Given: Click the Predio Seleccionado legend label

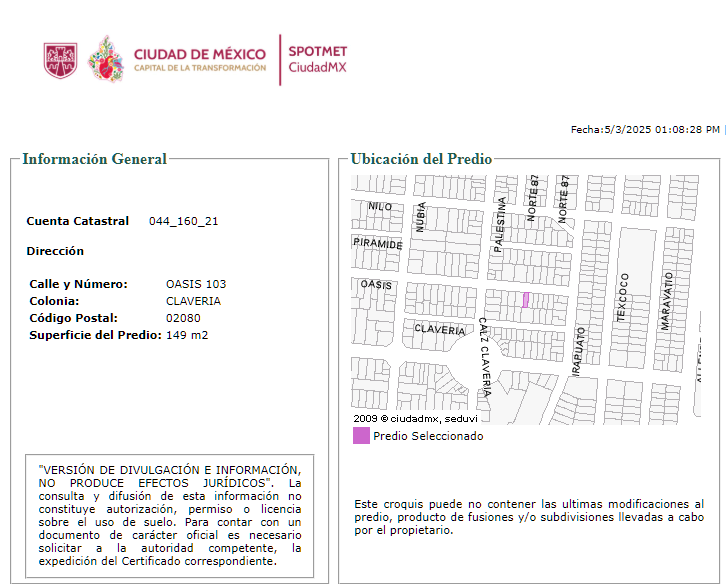Looking at the screenshot, I should (428, 436).
